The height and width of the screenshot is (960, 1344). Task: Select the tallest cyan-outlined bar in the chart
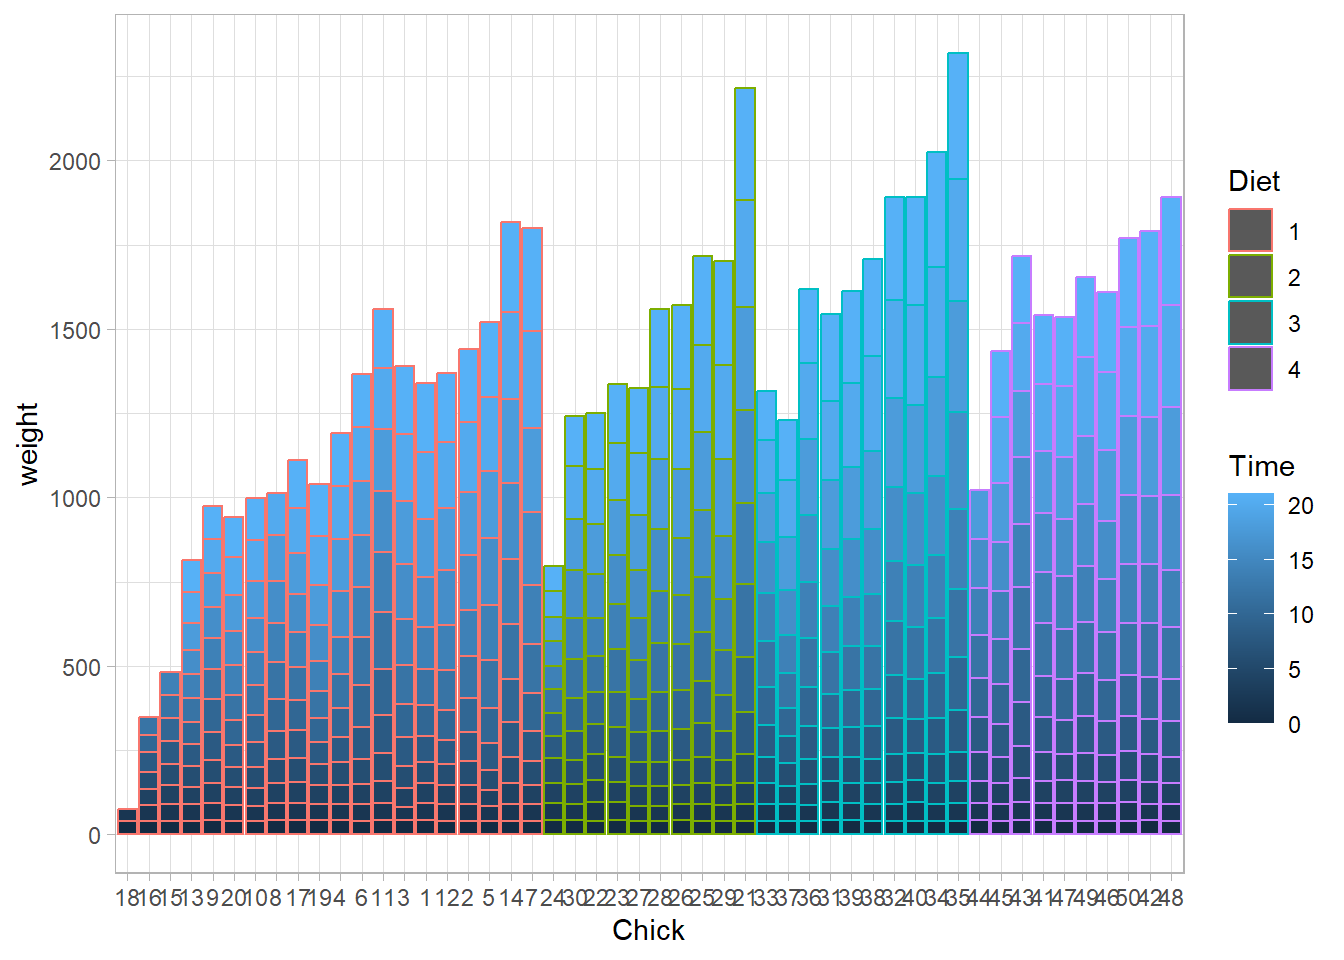tap(957, 440)
